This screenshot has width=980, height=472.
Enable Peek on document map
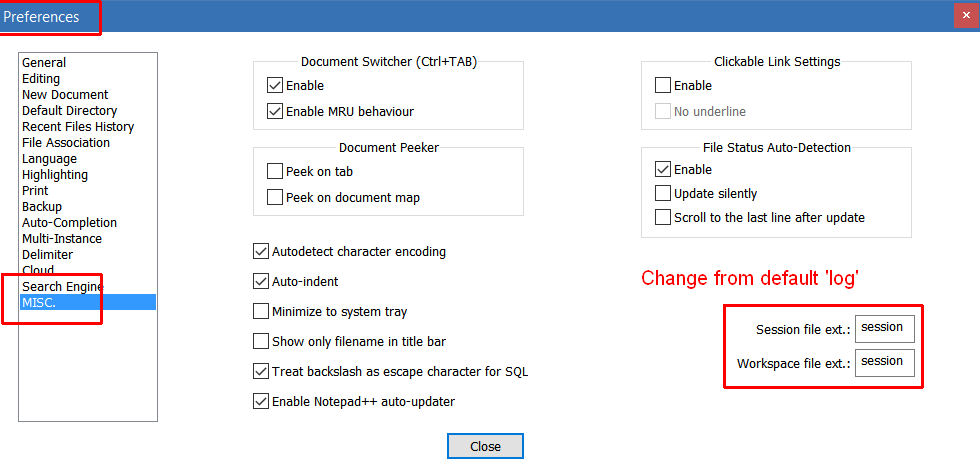[x=275, y=198]
